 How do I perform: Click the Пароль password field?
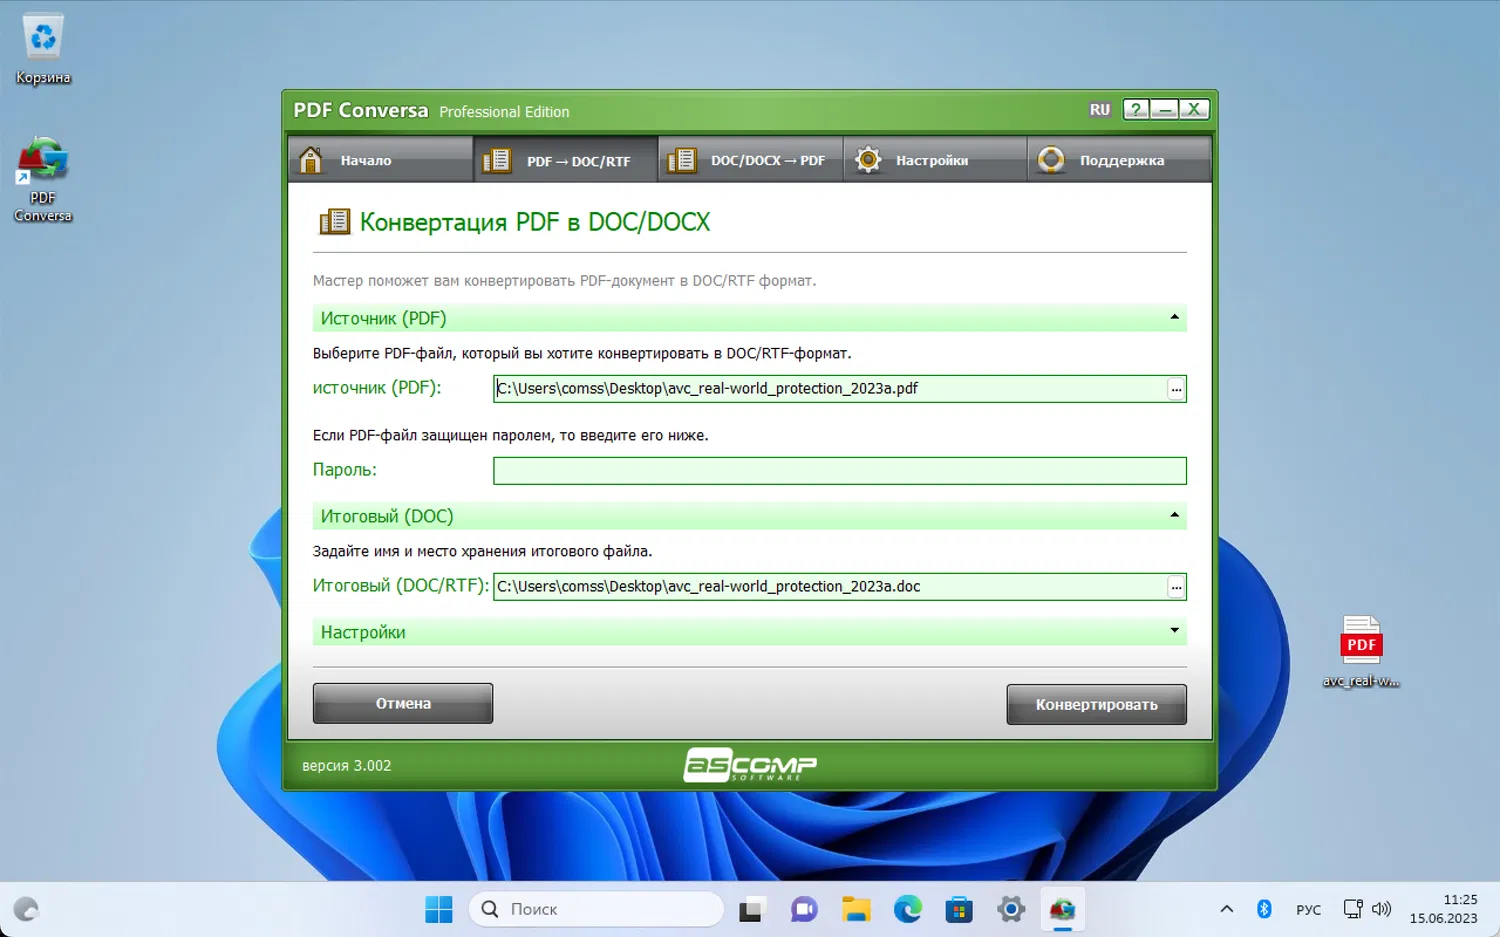click(x=840, y=471)
